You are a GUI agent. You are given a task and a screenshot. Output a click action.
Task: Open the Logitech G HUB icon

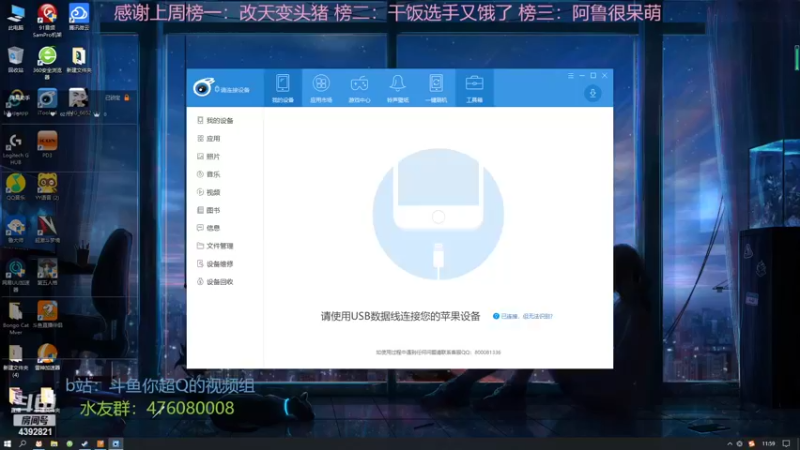[x=16, y=148]
